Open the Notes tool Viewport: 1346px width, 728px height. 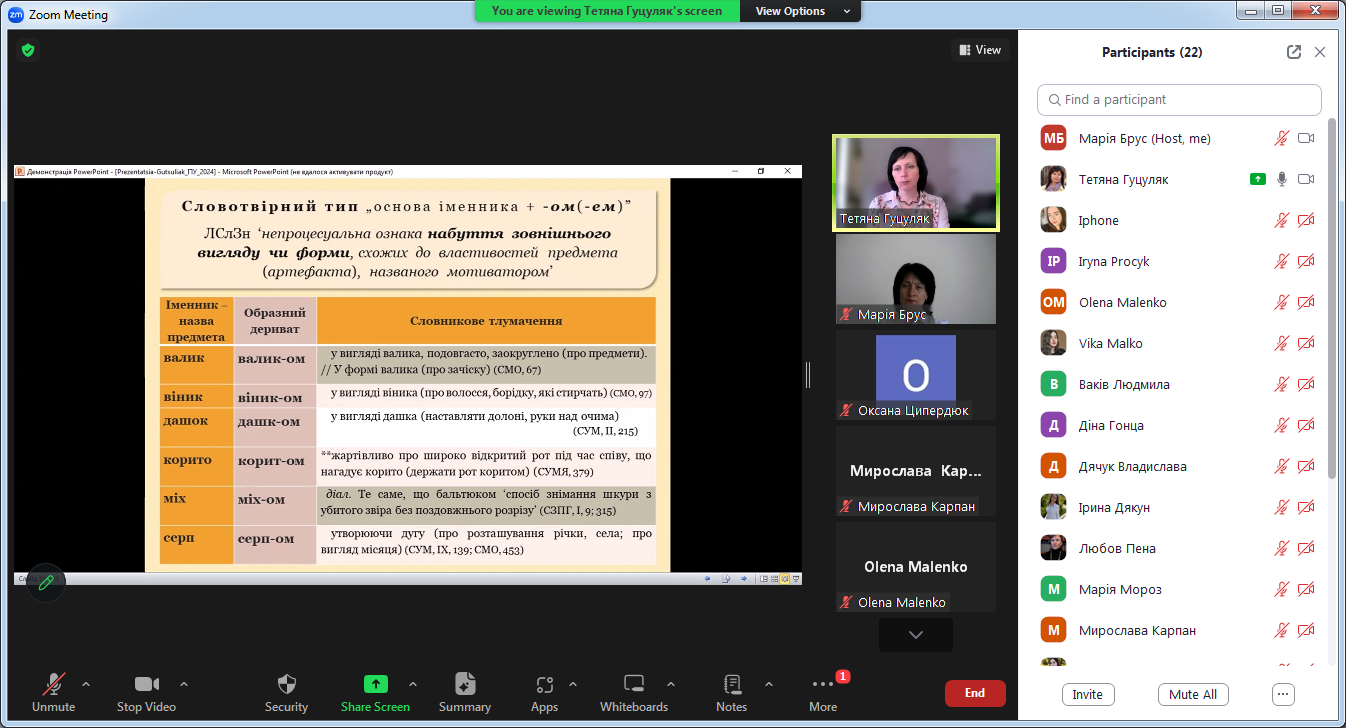point(731,684)
